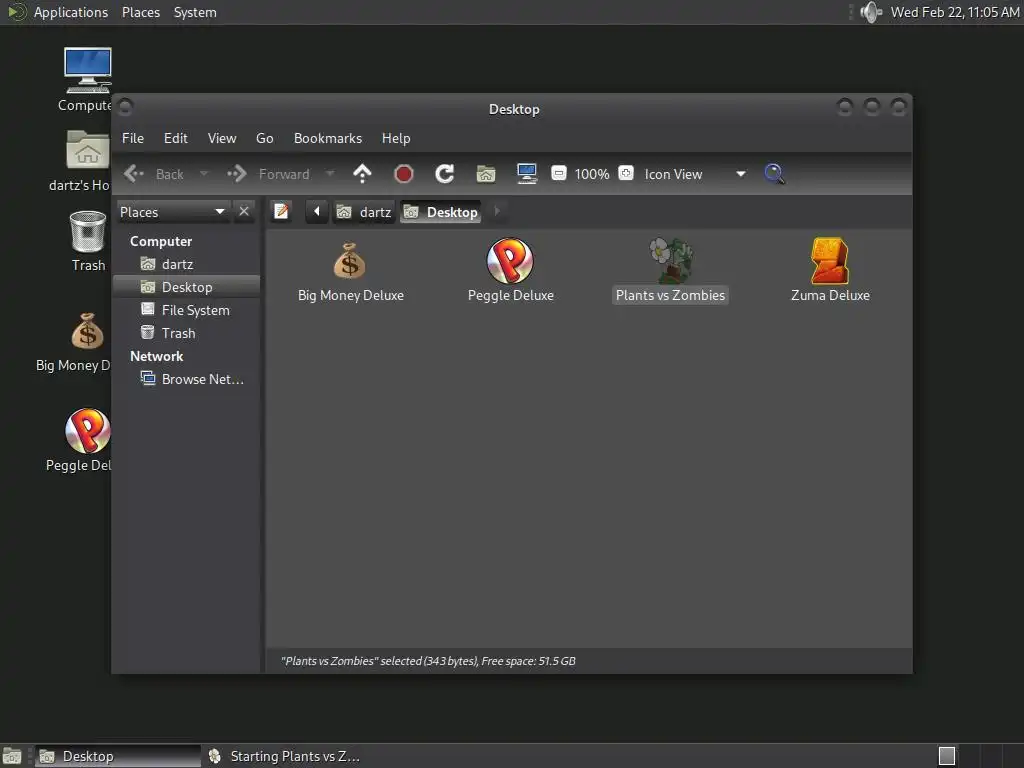Click the date and time clock

point(955,12)
